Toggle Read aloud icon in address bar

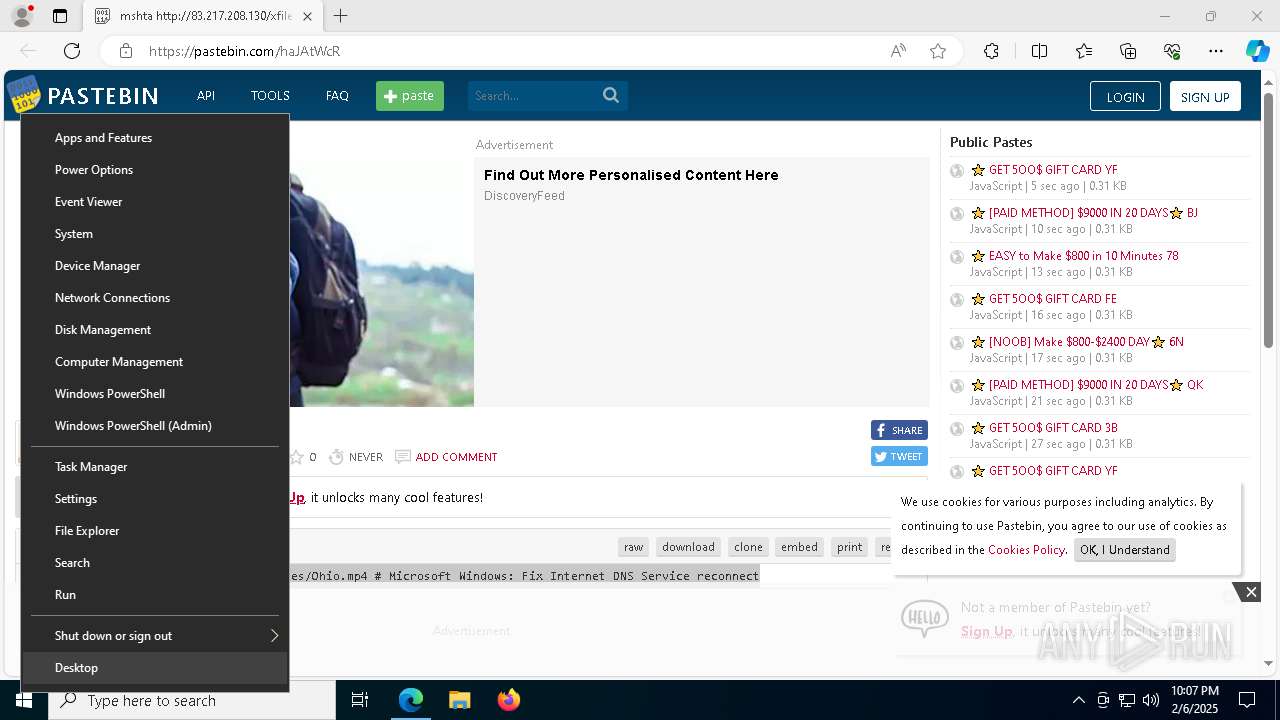point(898,51)
